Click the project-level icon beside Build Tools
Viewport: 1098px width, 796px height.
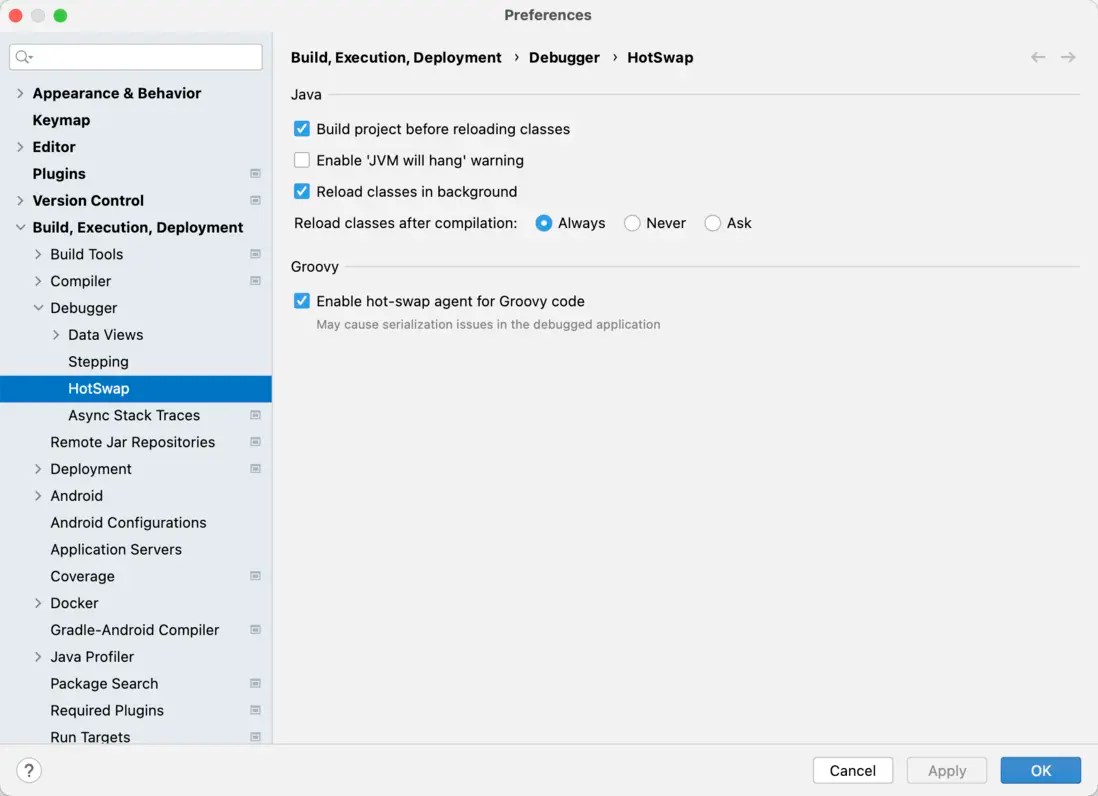tap(256, 254)
